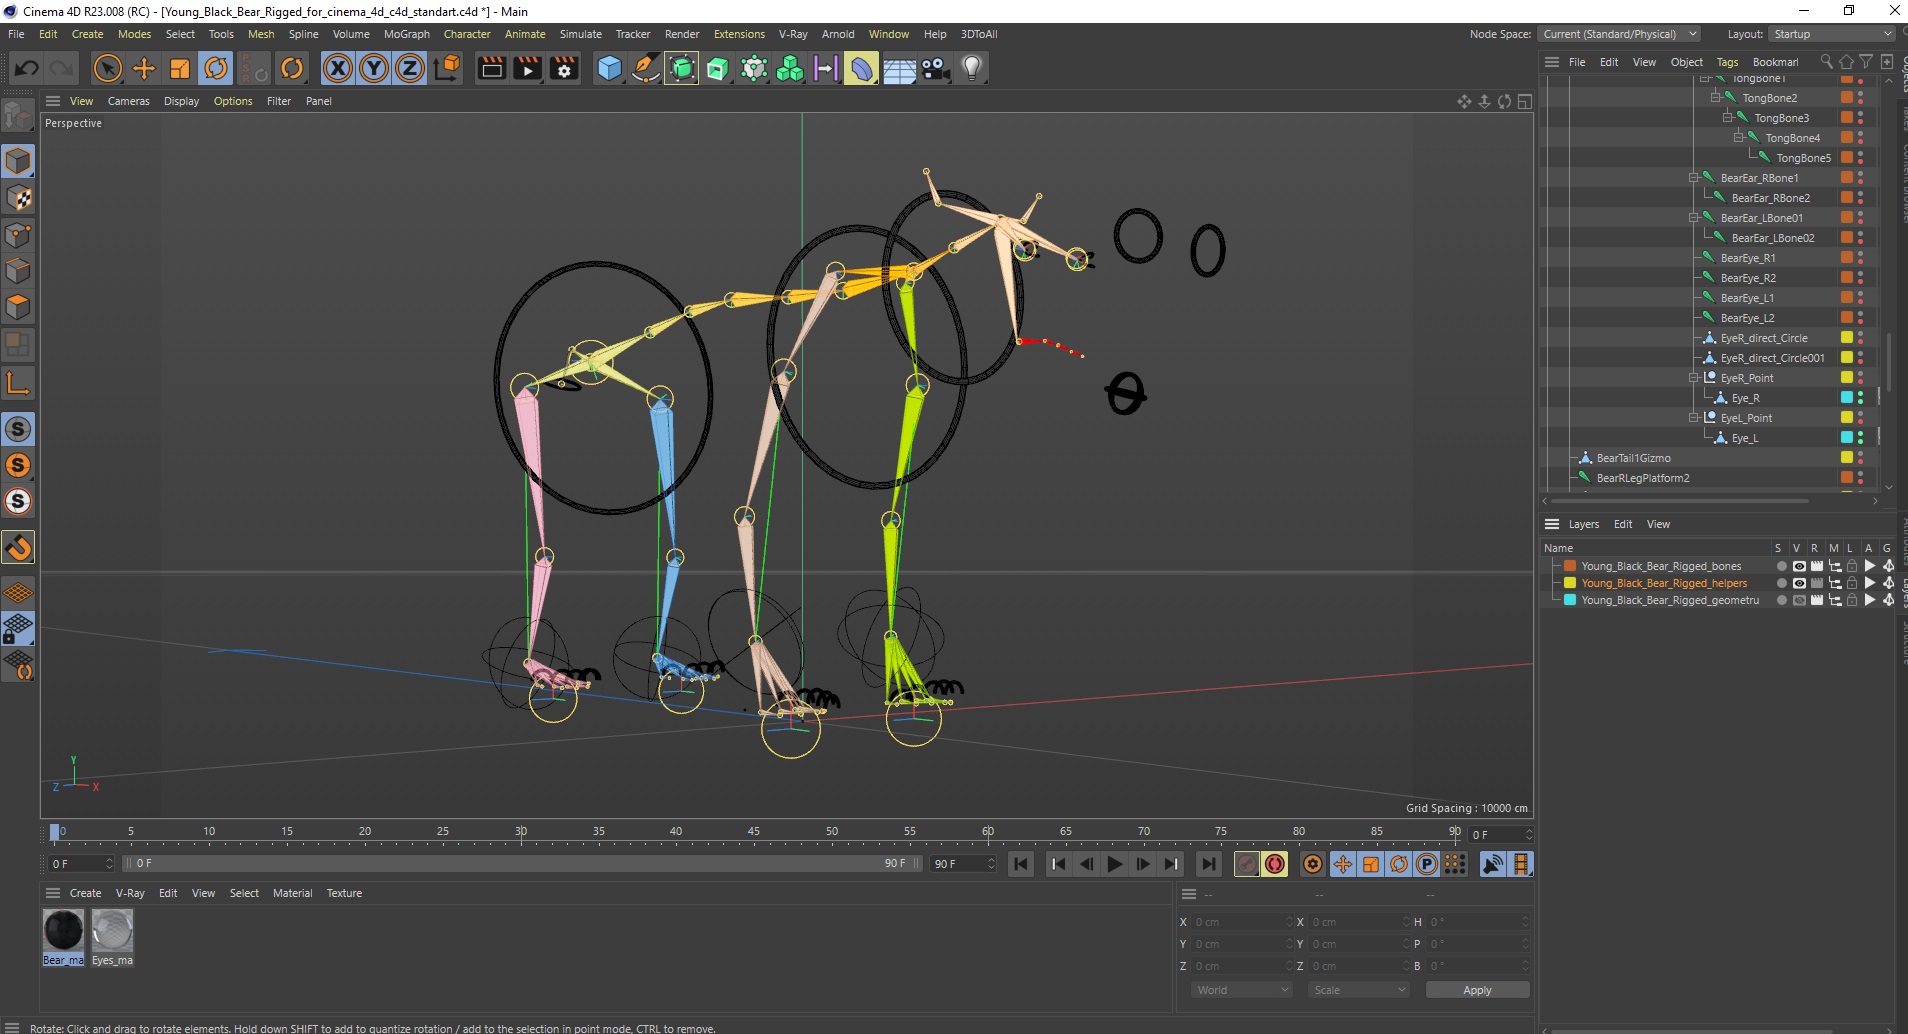Open the Character menu
Screen dimensions: 1908x1034
pyautogui.click(x=467, y=34)
